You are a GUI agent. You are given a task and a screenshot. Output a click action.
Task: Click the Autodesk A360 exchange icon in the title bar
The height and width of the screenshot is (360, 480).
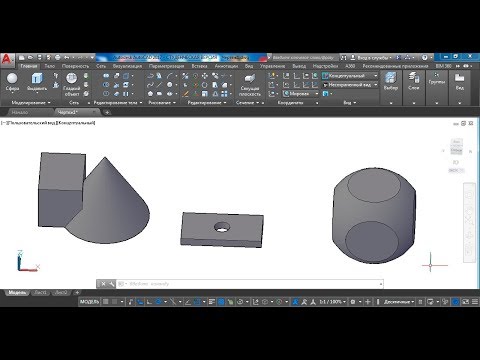398,58
